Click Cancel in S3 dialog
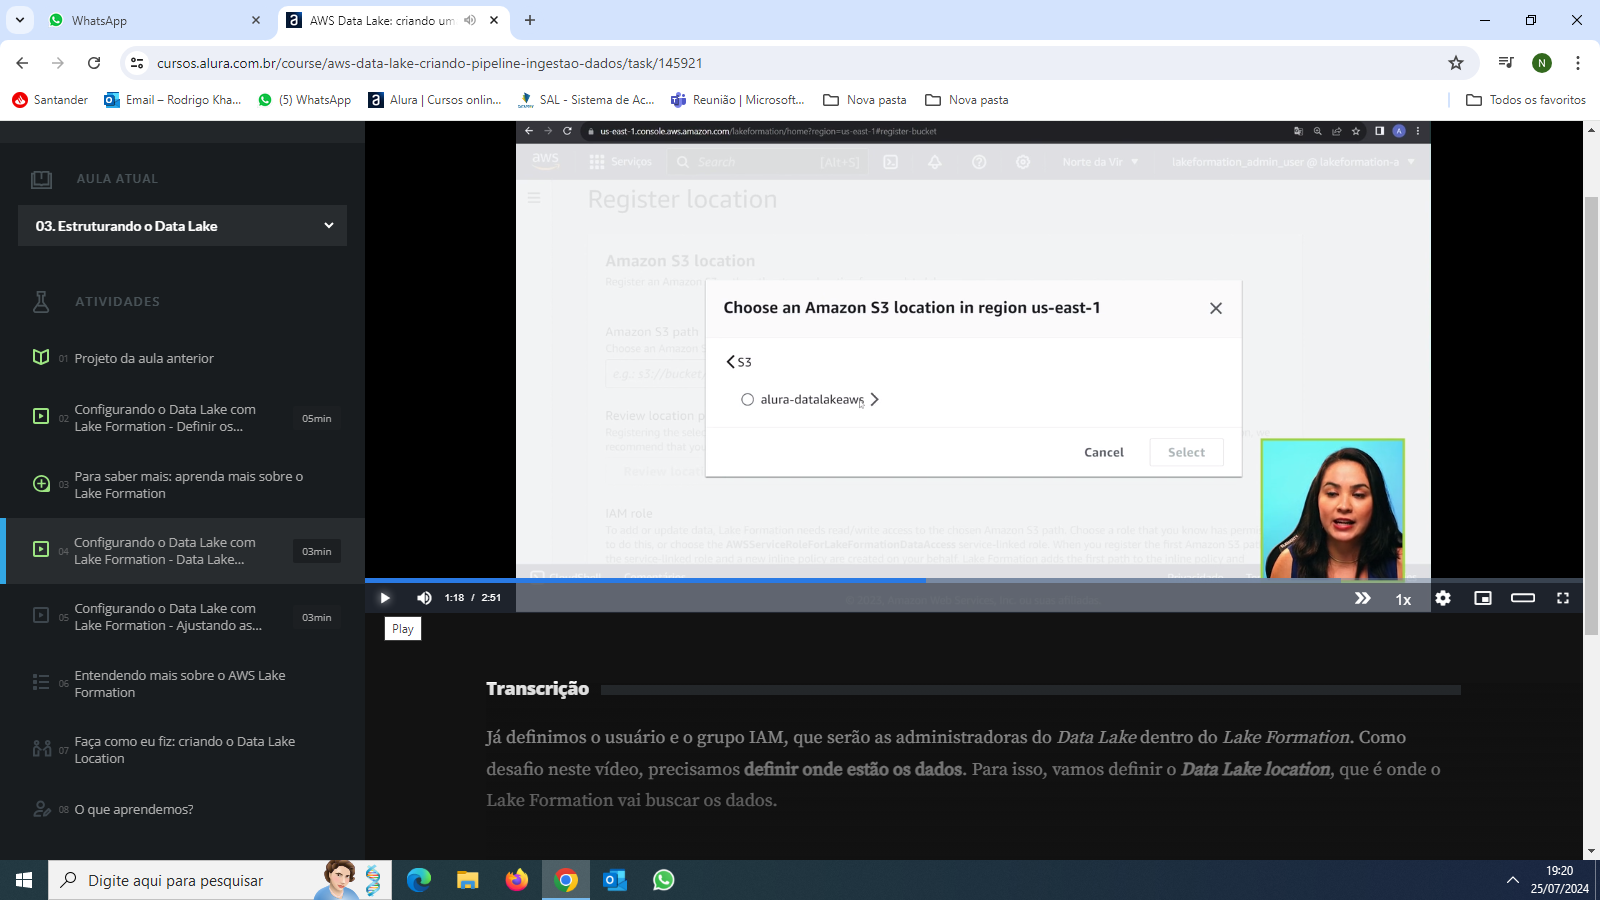The width and height of the screenshot is (1600, 900). coord(1104,453)
